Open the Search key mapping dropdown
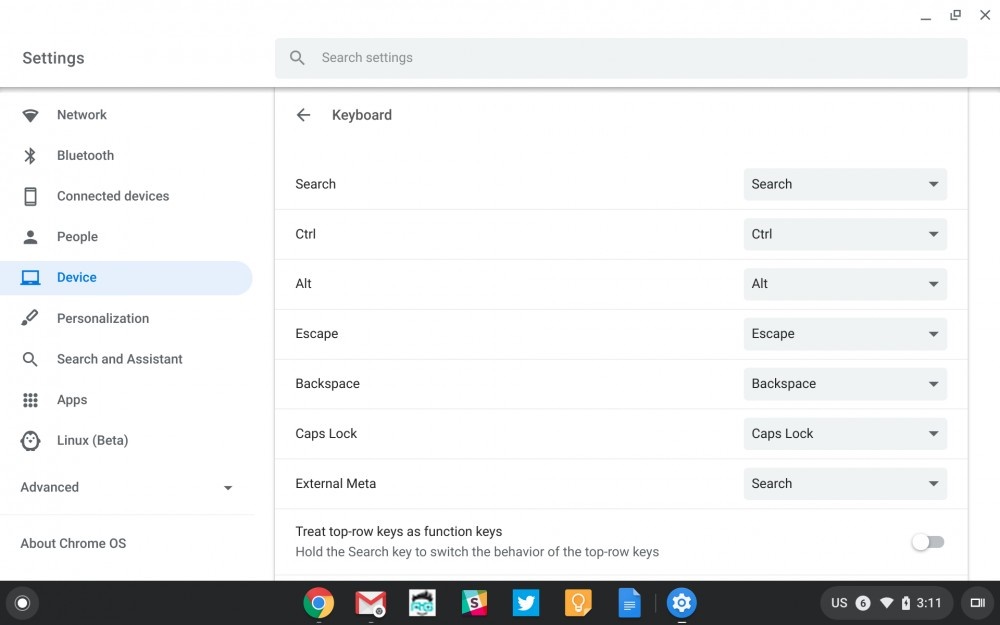The image size is (1000, 625). tap(845, 184)
